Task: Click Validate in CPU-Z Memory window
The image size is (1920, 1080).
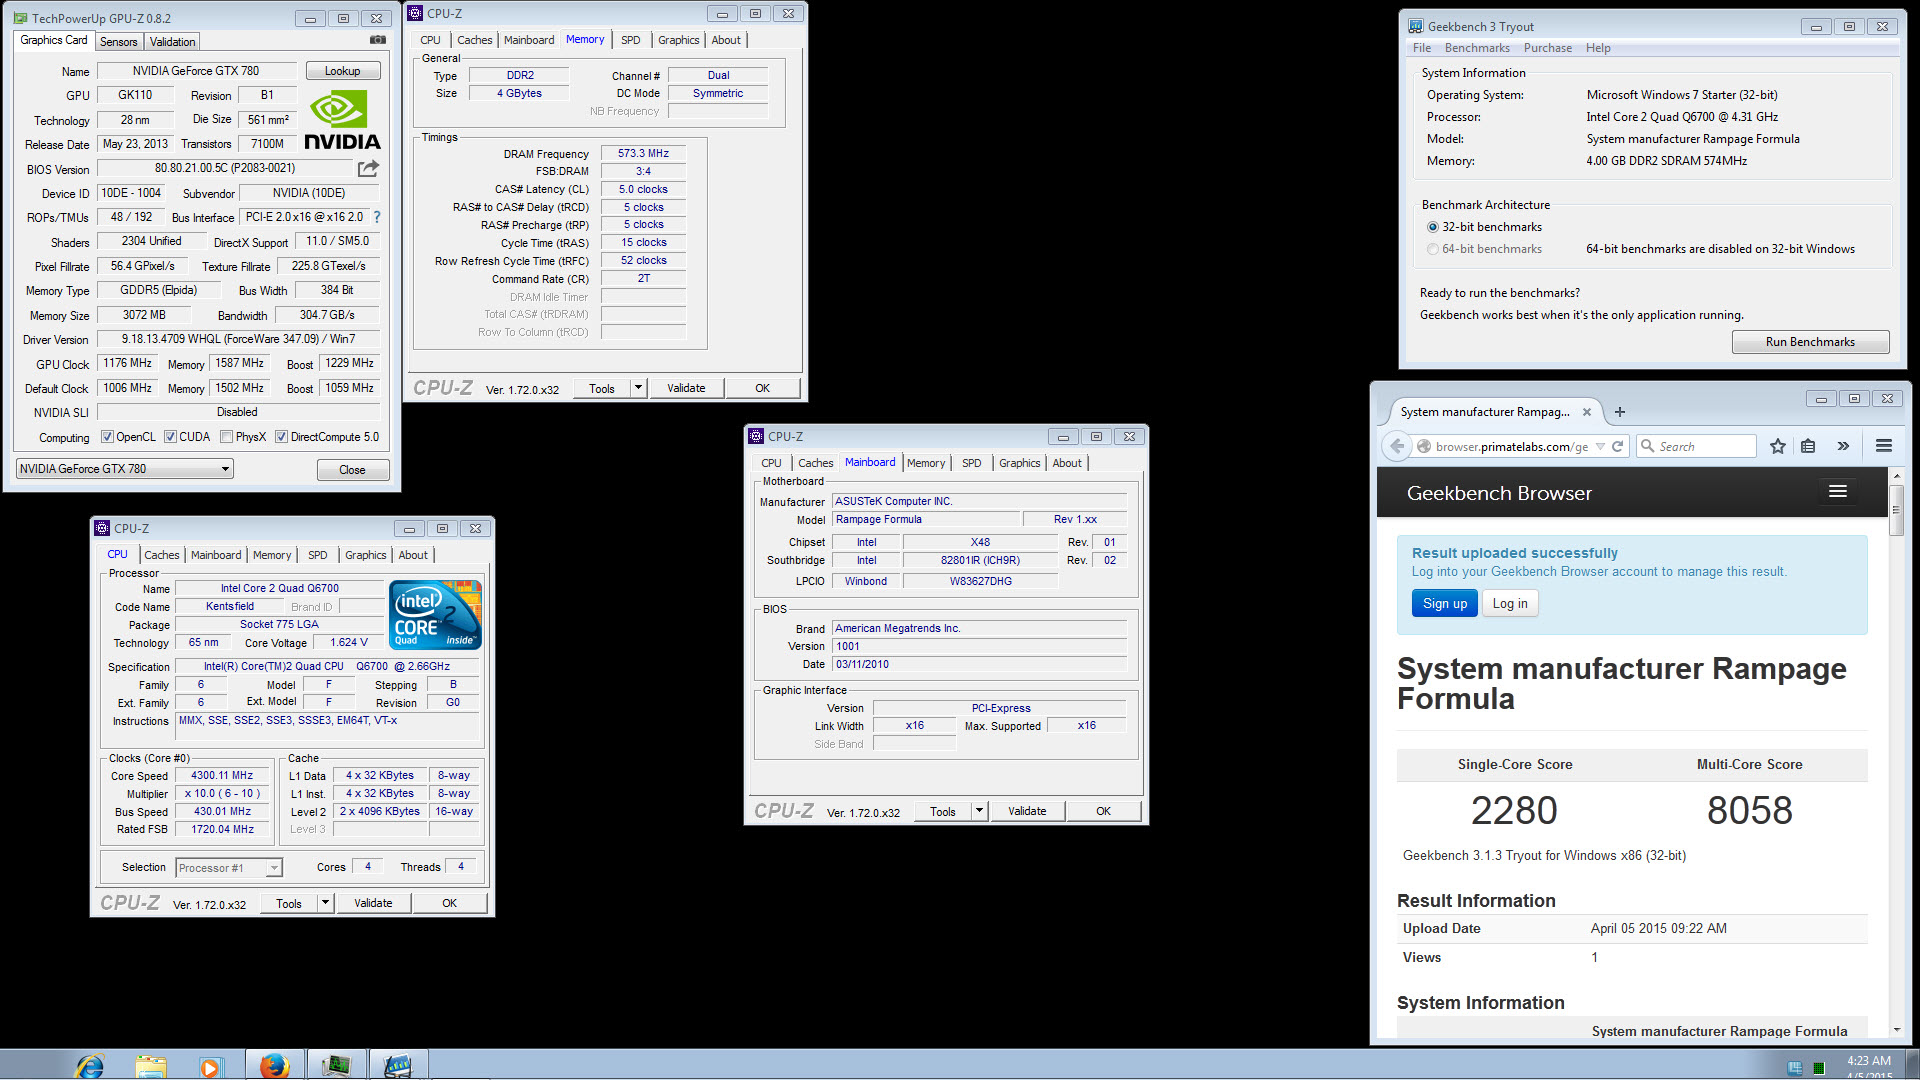Action: [x=686, y=388]
